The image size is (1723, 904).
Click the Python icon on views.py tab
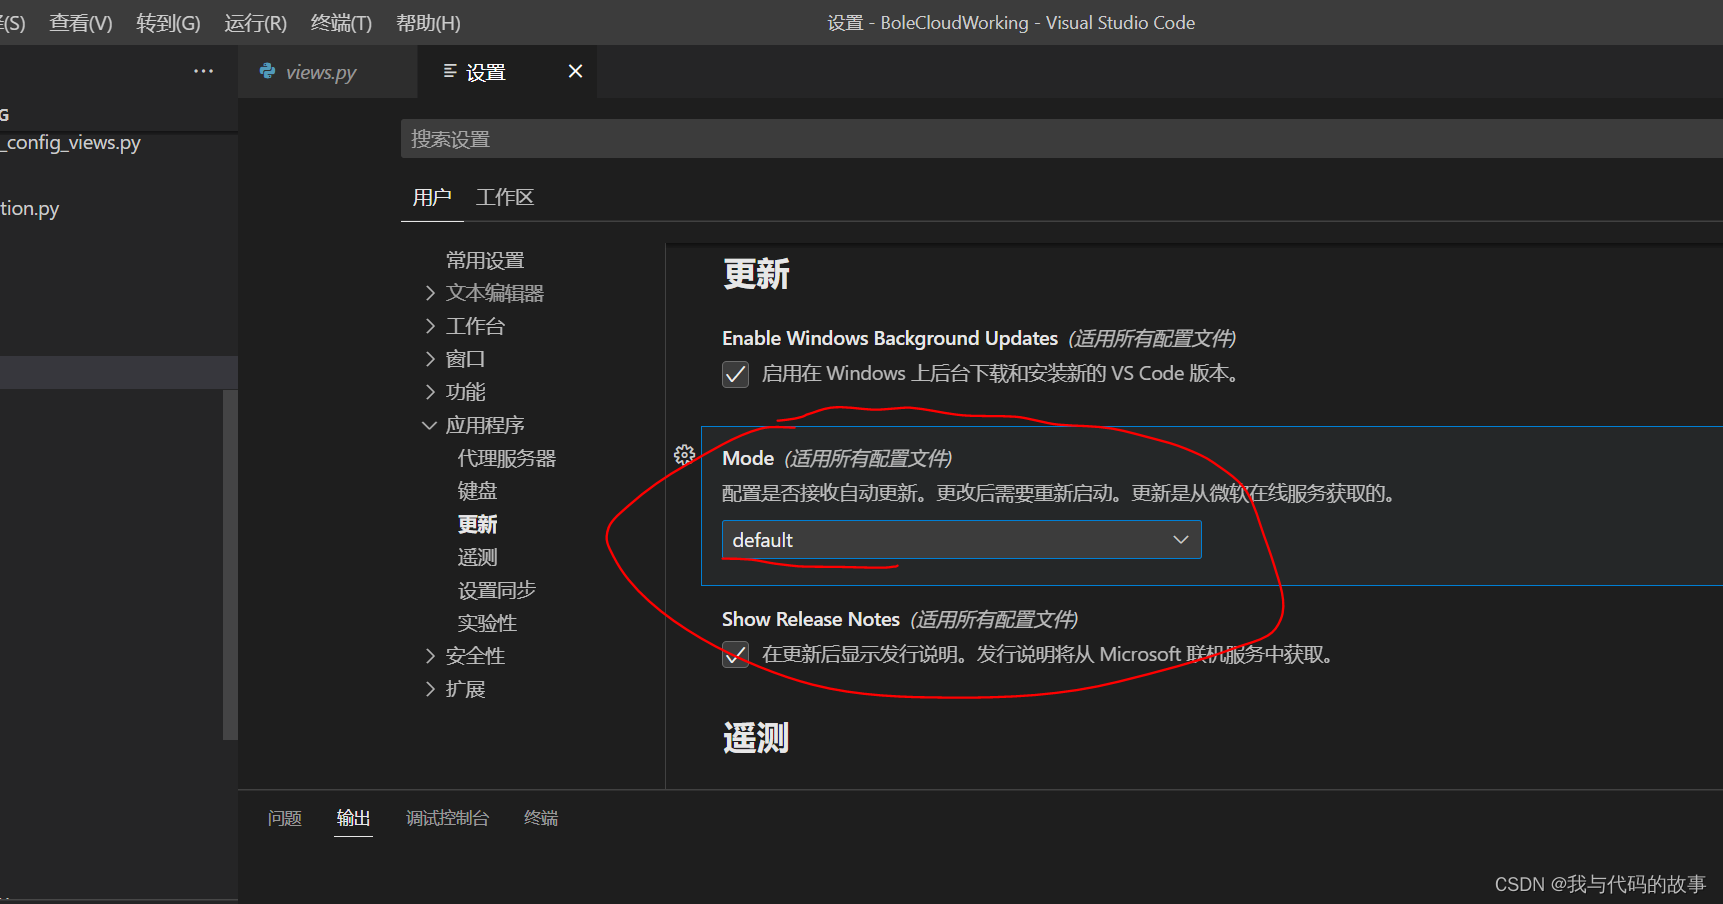coord(267,71)
